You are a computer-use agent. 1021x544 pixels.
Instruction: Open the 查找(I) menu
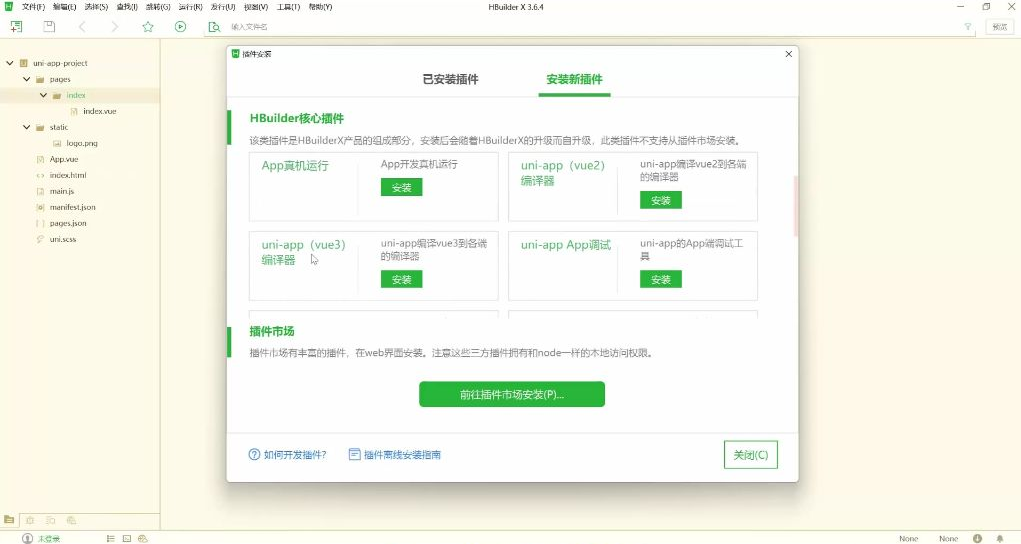pos(127,7)
